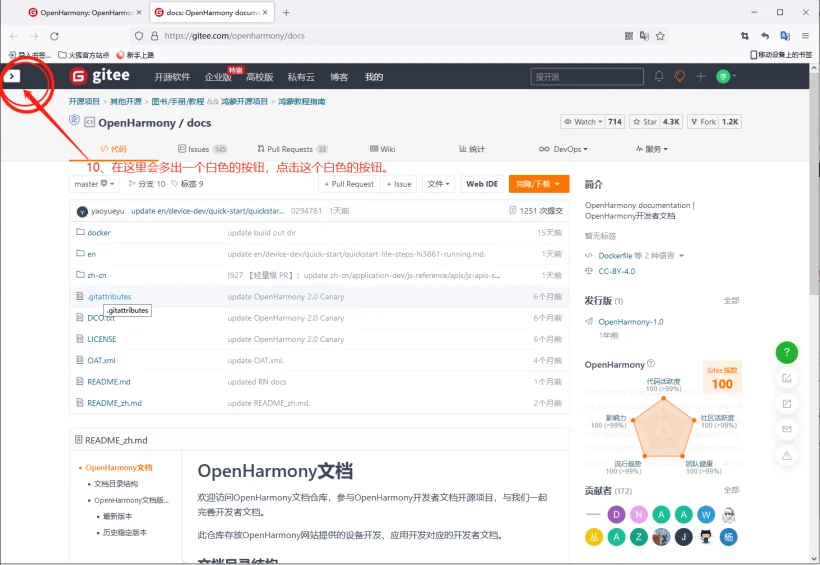Click the crop screenshot toolbar icon
820x565 pixels.
745,36
